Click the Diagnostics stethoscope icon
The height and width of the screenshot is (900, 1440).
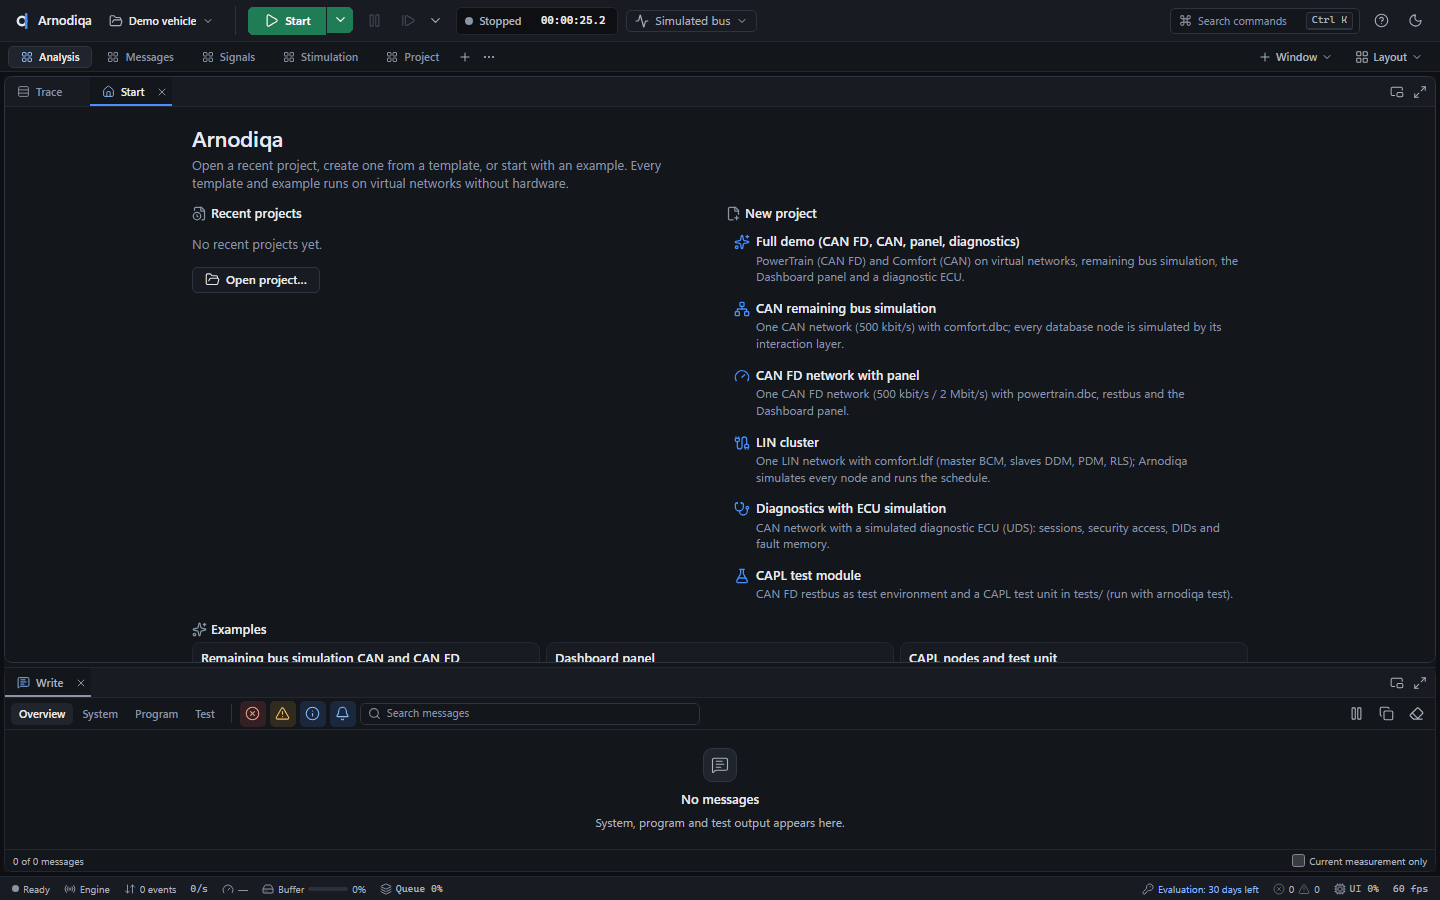click(742, 509)
